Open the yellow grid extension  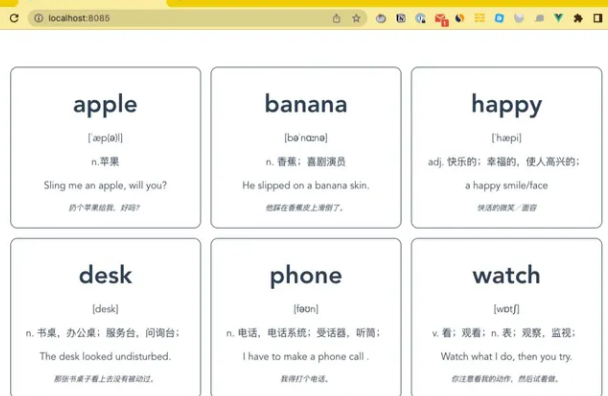click(x=479, y=18)
